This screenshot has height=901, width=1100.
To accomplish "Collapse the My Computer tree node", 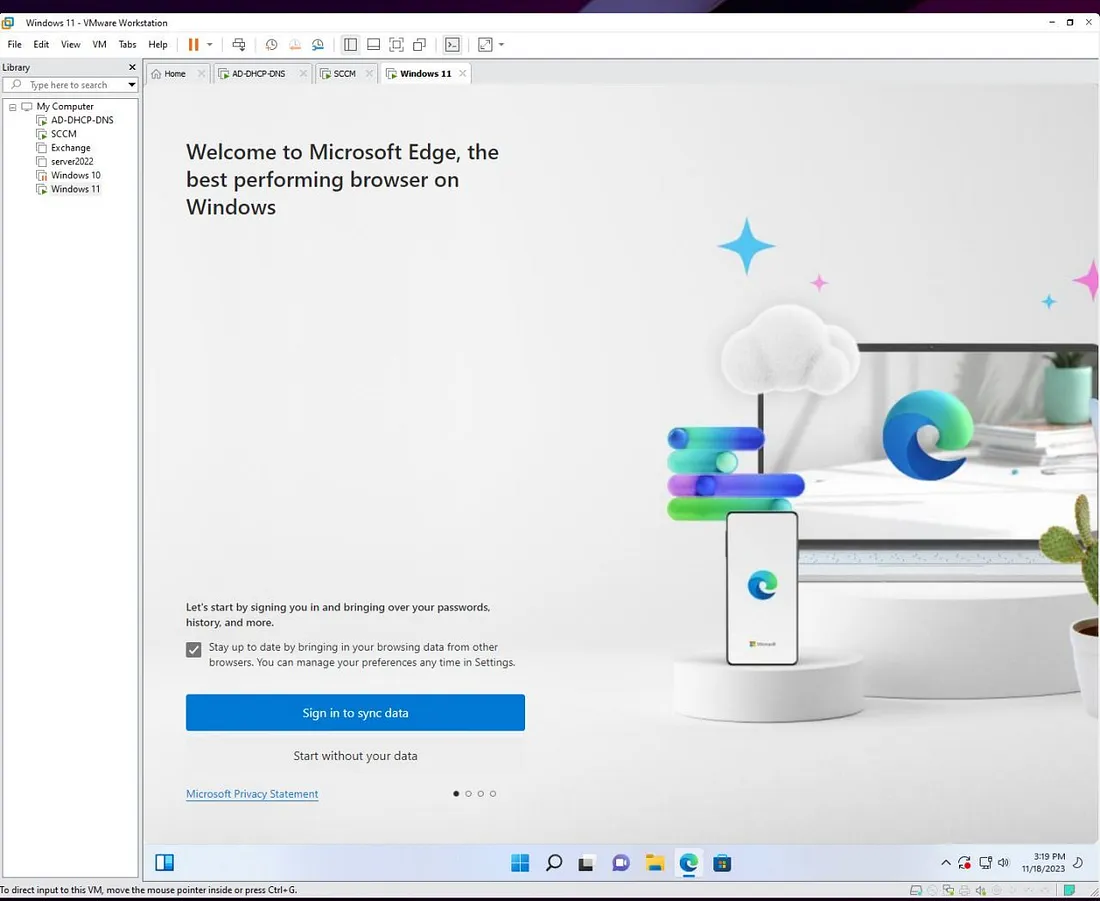I will 13,106.
